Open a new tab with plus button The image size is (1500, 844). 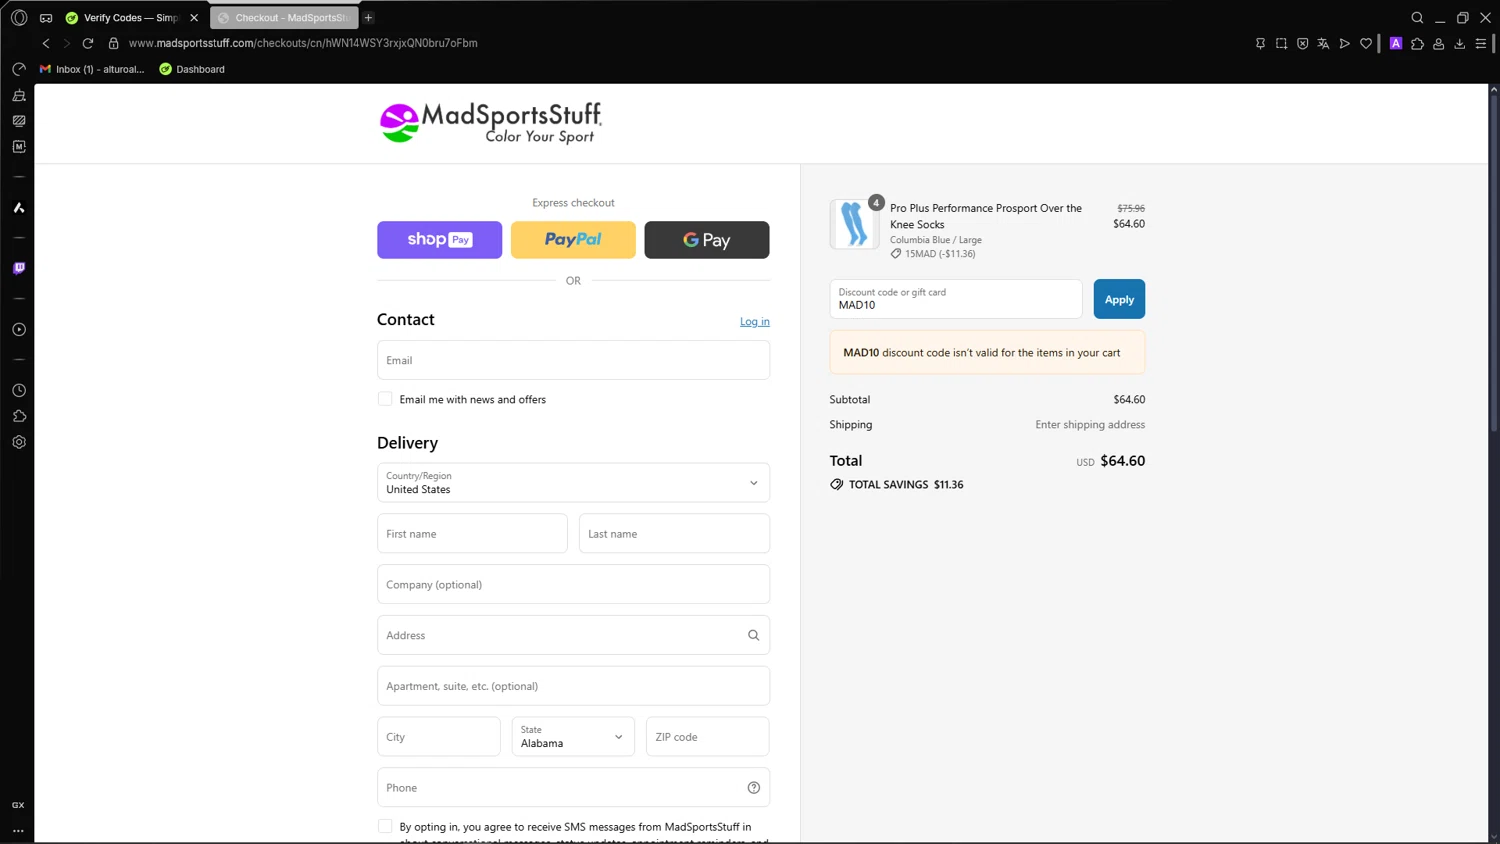pos(368,18)
